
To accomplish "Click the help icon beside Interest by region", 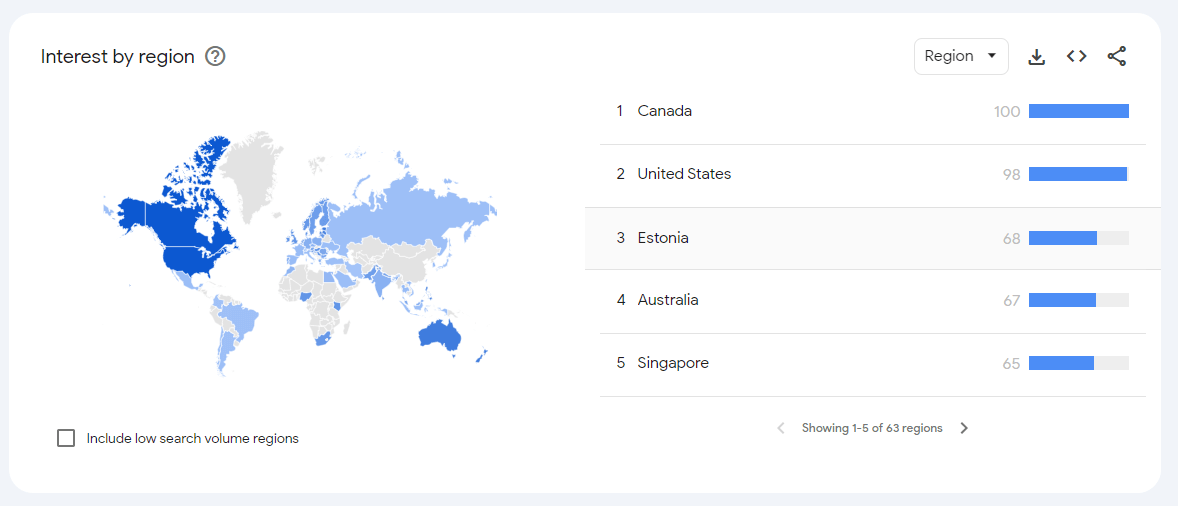I will coord(215,56).
